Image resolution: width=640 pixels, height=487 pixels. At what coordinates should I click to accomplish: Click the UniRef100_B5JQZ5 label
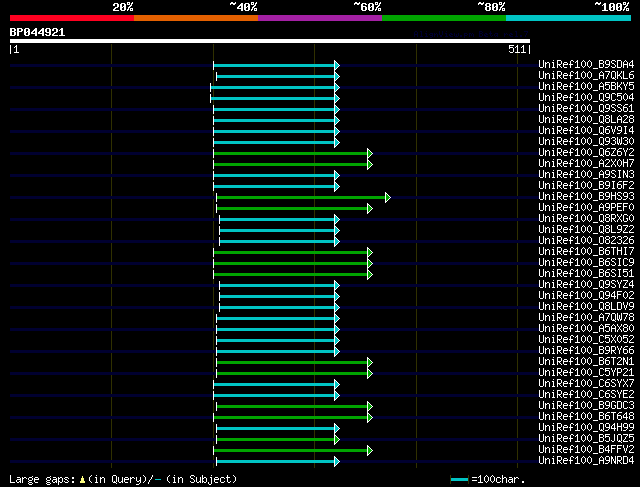click(586, 439)
